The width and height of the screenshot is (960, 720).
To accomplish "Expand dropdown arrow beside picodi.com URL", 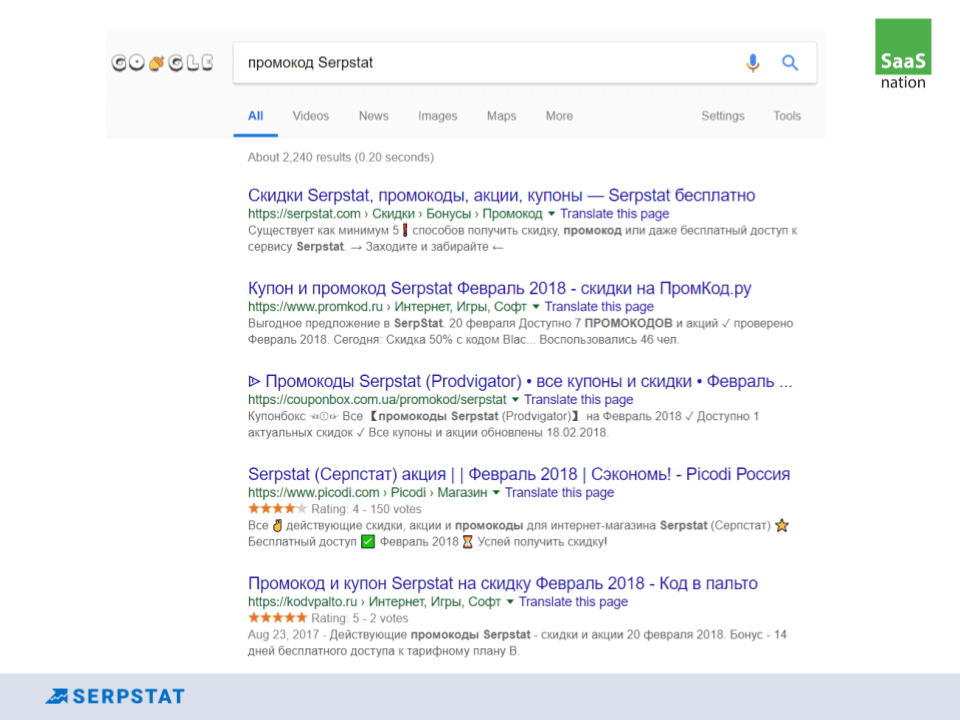I will [x=496, y=493].
